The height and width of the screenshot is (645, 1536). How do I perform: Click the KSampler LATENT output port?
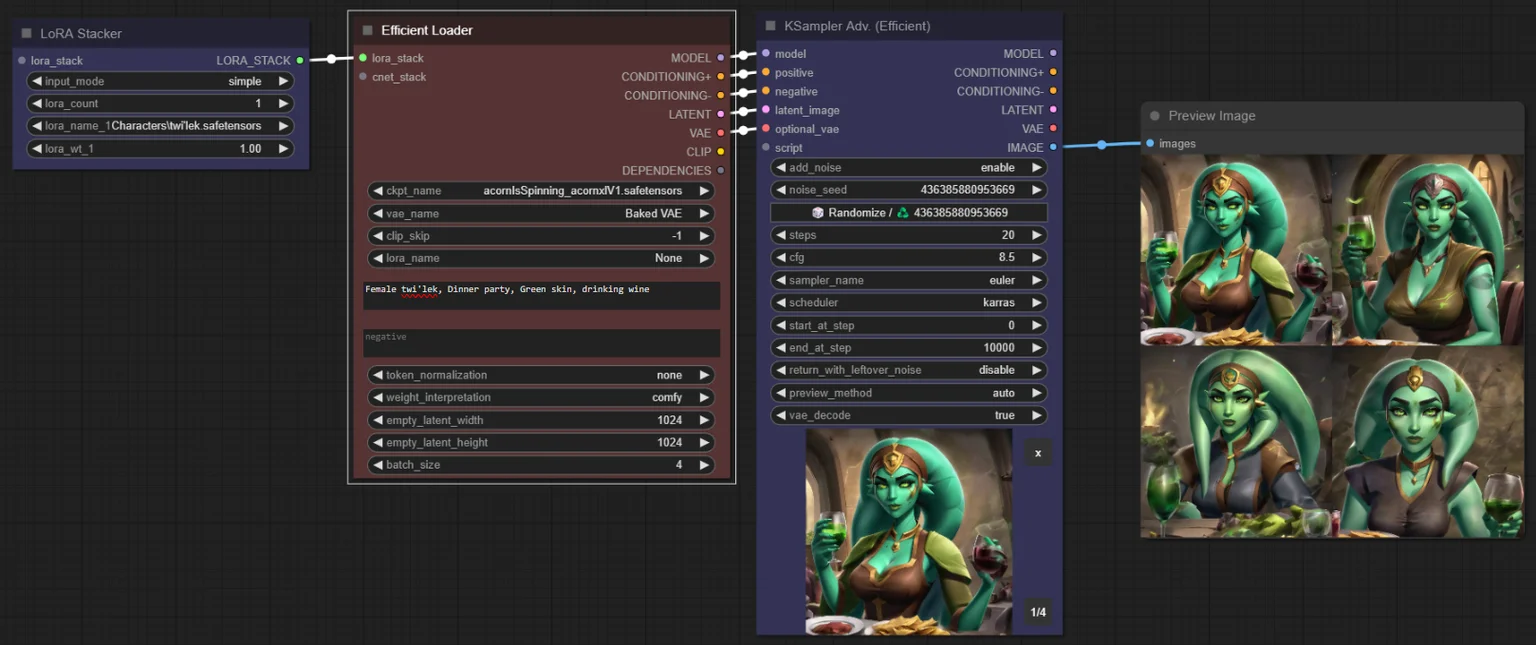click(1053, 110)
